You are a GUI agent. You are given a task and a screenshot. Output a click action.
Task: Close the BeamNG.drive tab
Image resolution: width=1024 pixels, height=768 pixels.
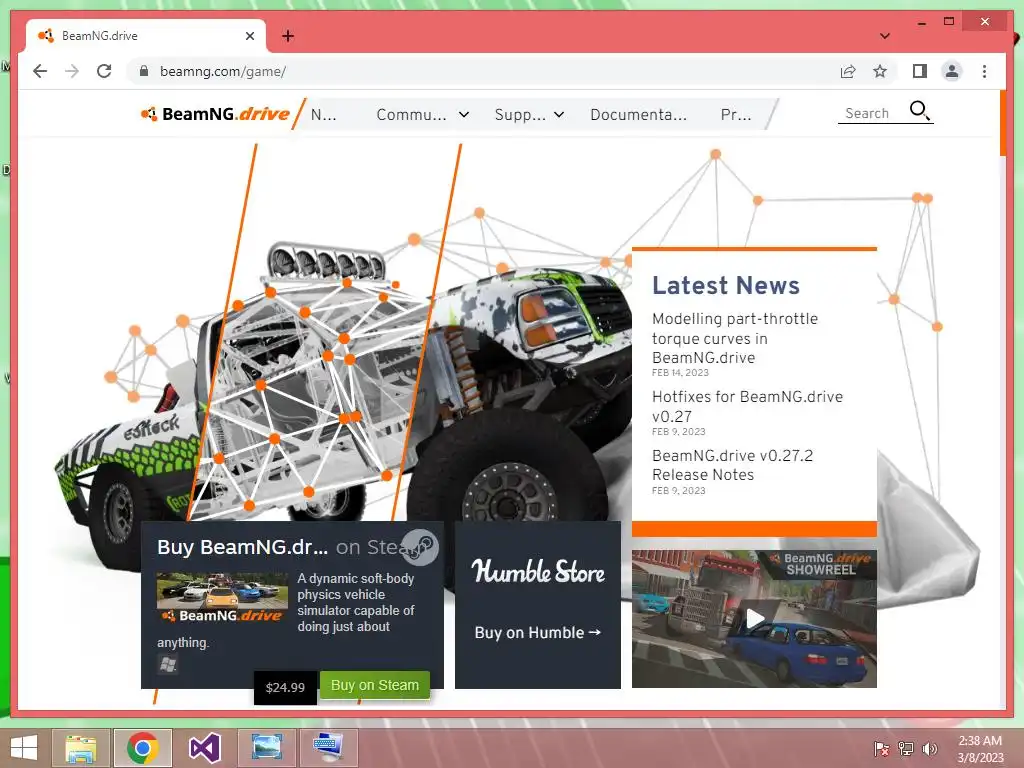point(249,36)
